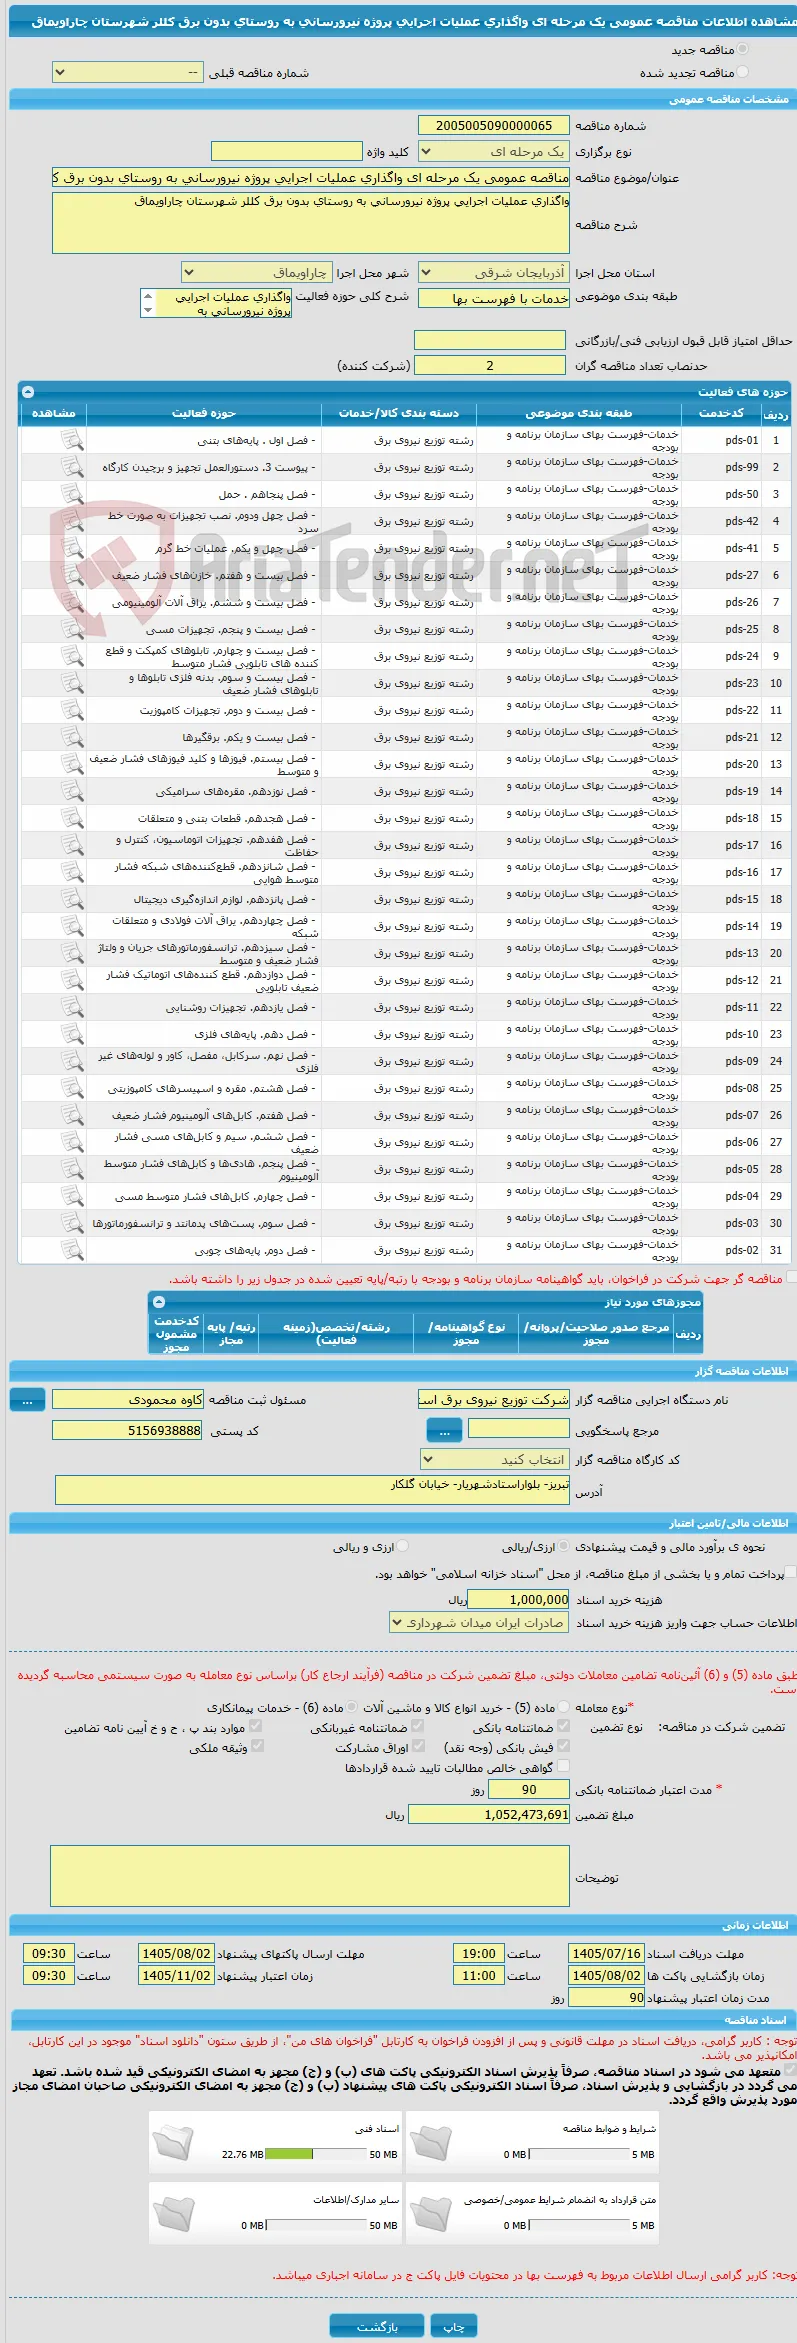Click the کلید واژه input field

[x=287, y=151]
